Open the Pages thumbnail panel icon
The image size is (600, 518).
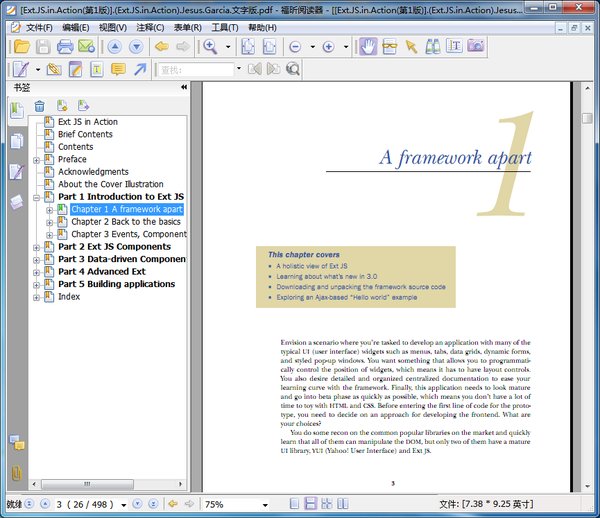point(16,141)
